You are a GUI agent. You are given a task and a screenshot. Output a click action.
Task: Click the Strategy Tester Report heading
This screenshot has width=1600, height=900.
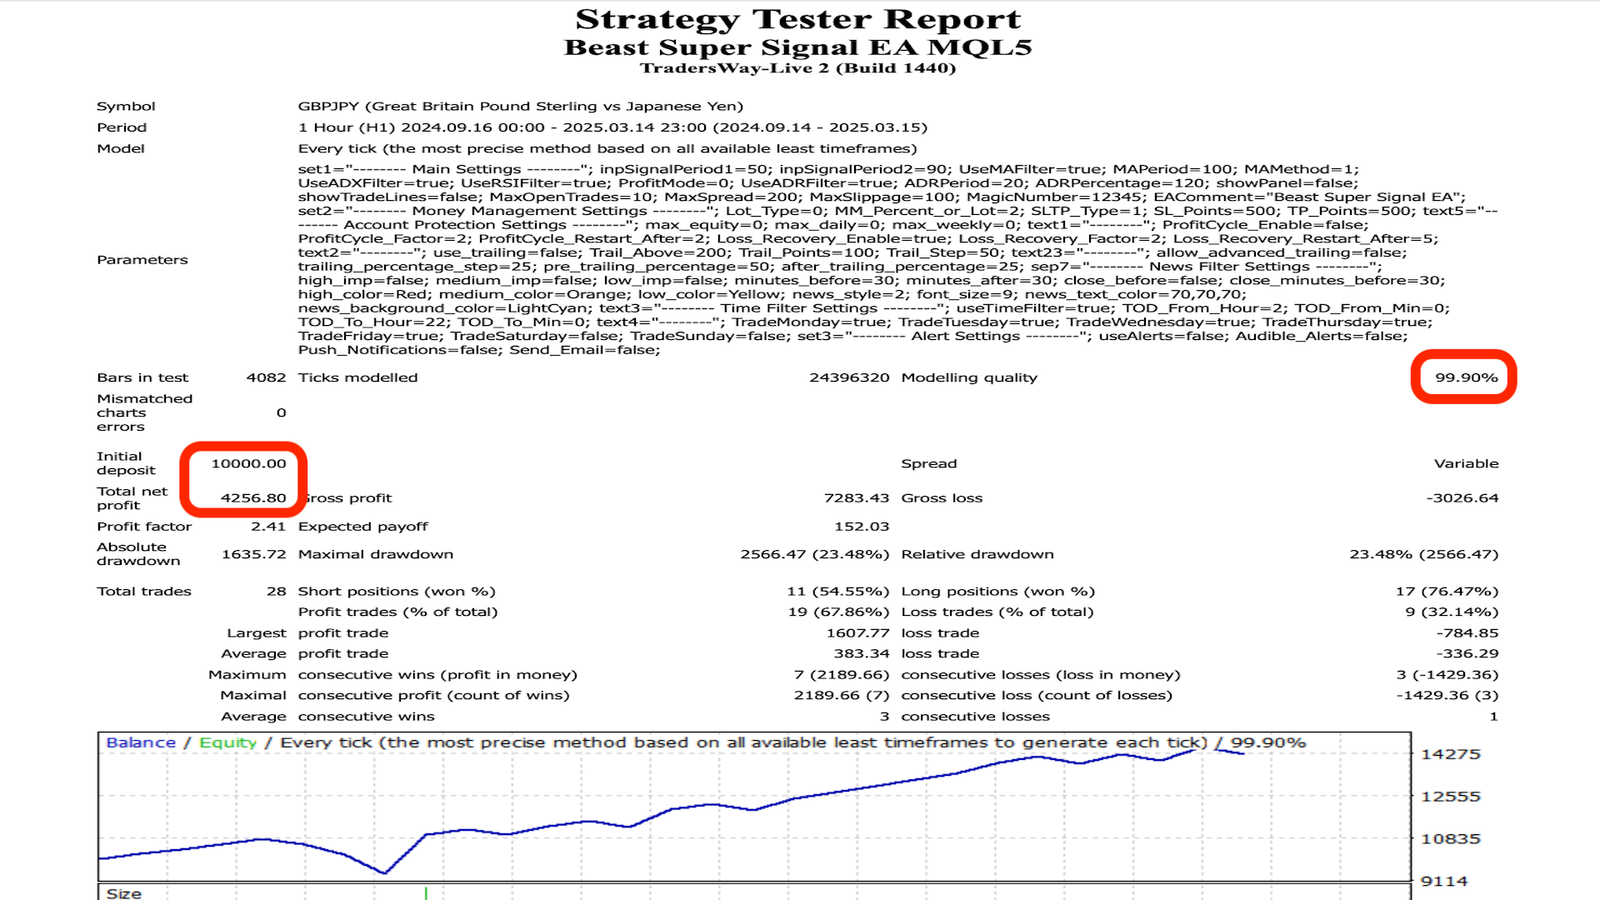pos(798,19)
